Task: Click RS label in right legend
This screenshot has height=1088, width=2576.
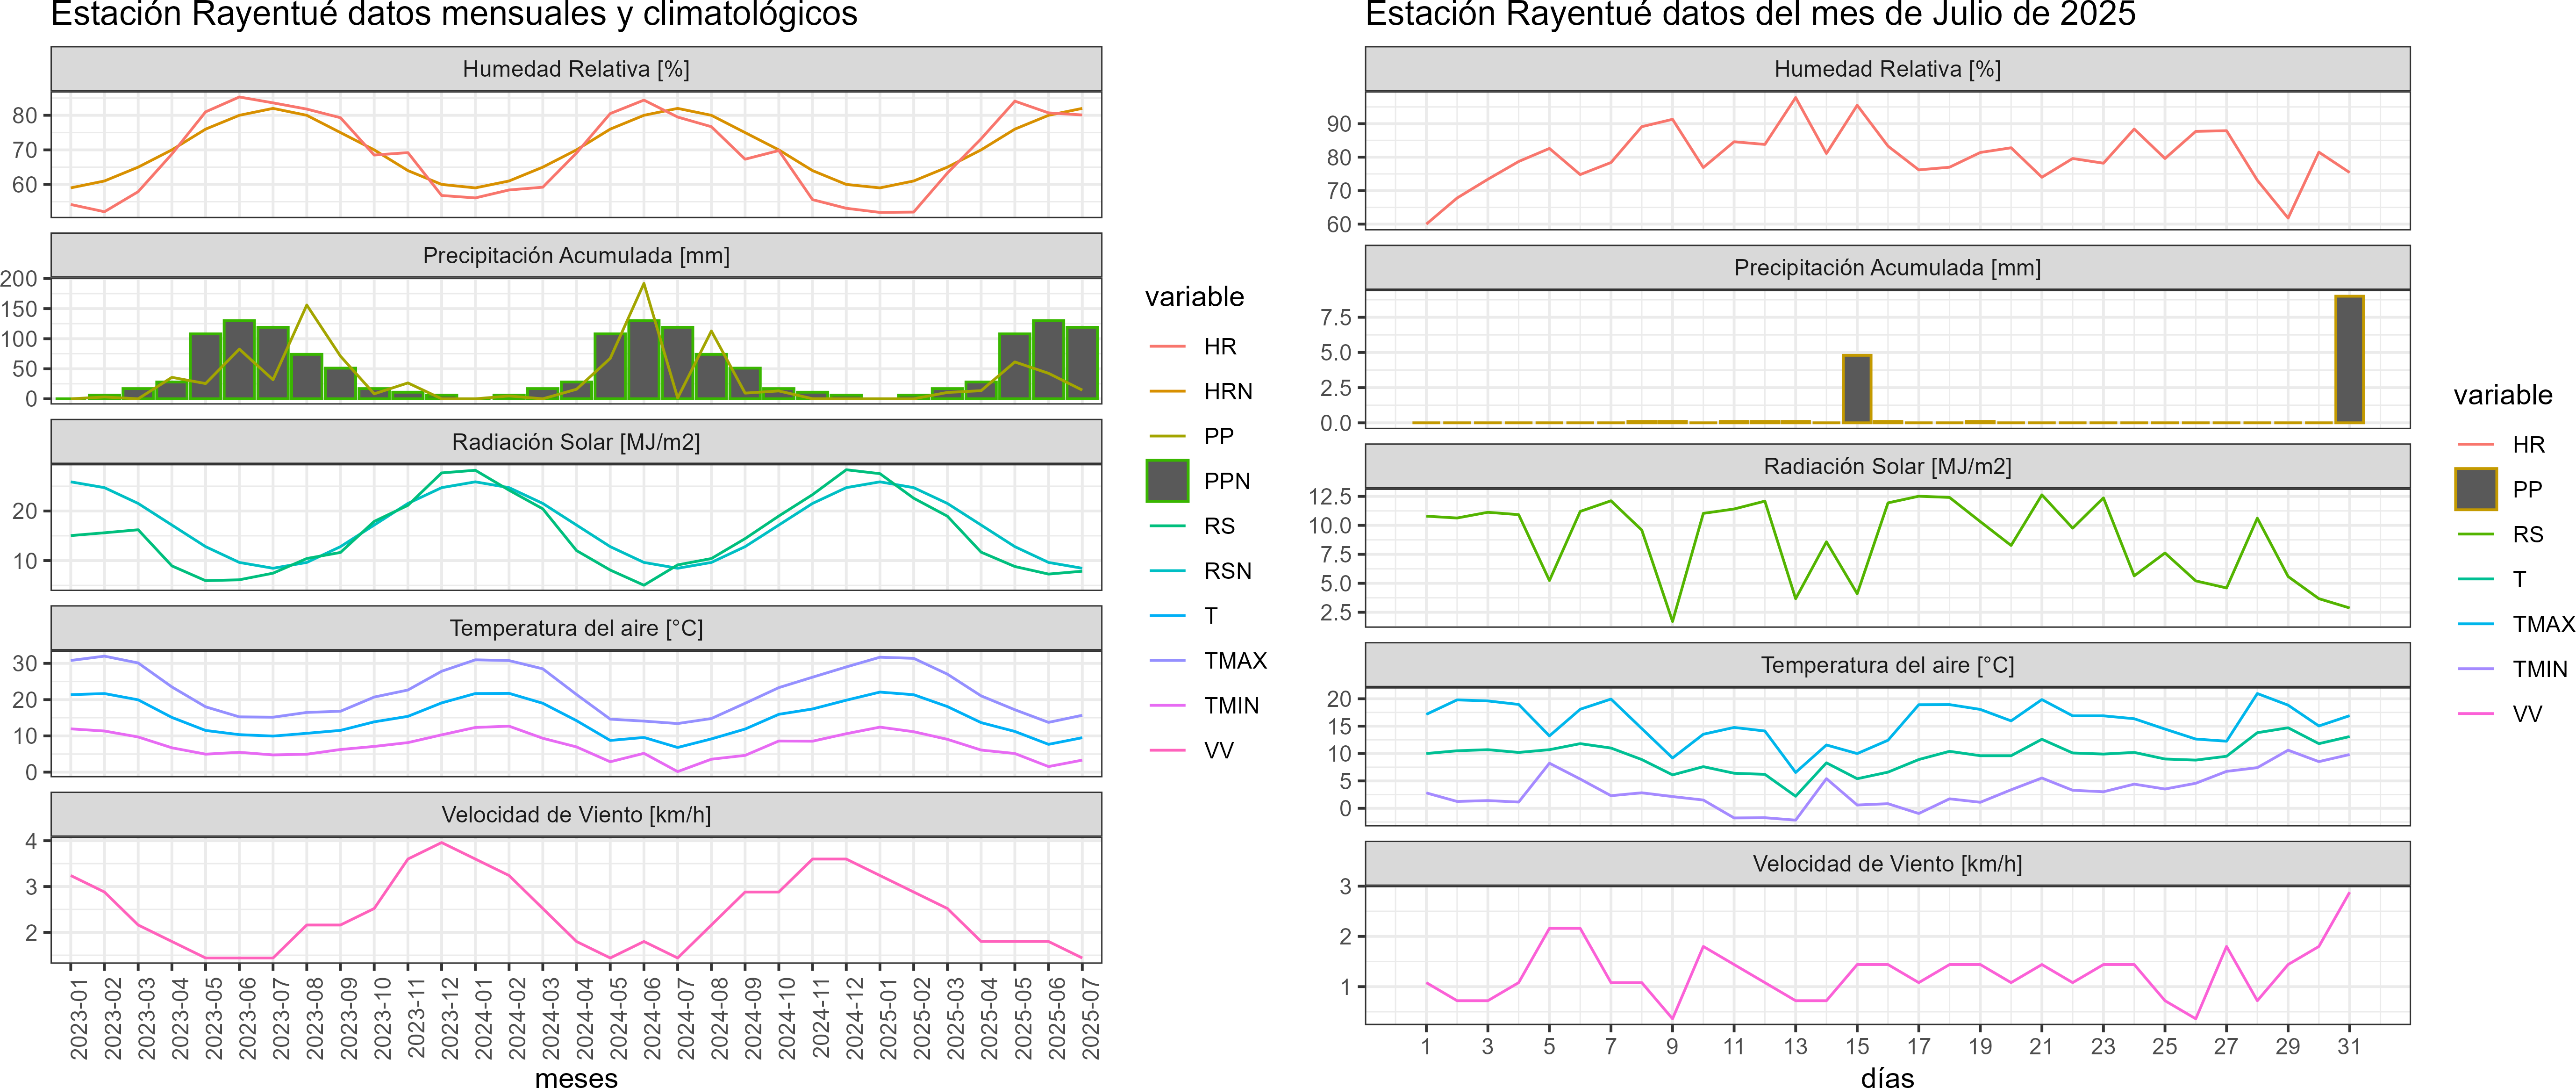Action: pyautogui.click(x=2528, y=534)
